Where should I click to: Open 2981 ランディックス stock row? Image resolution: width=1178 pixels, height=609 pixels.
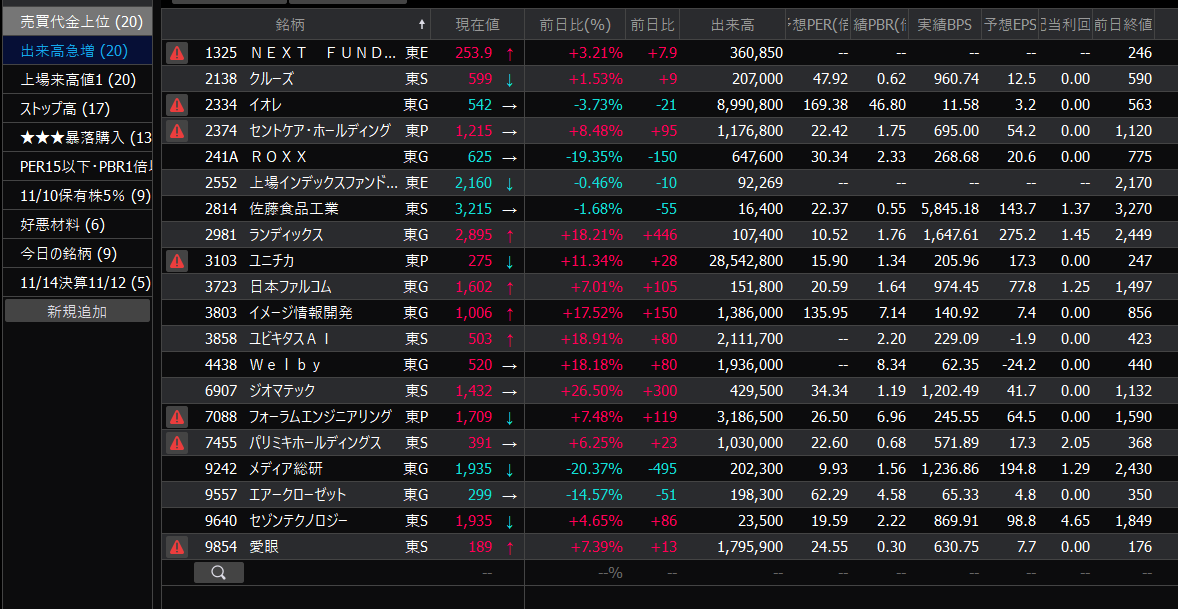[286, 234]
